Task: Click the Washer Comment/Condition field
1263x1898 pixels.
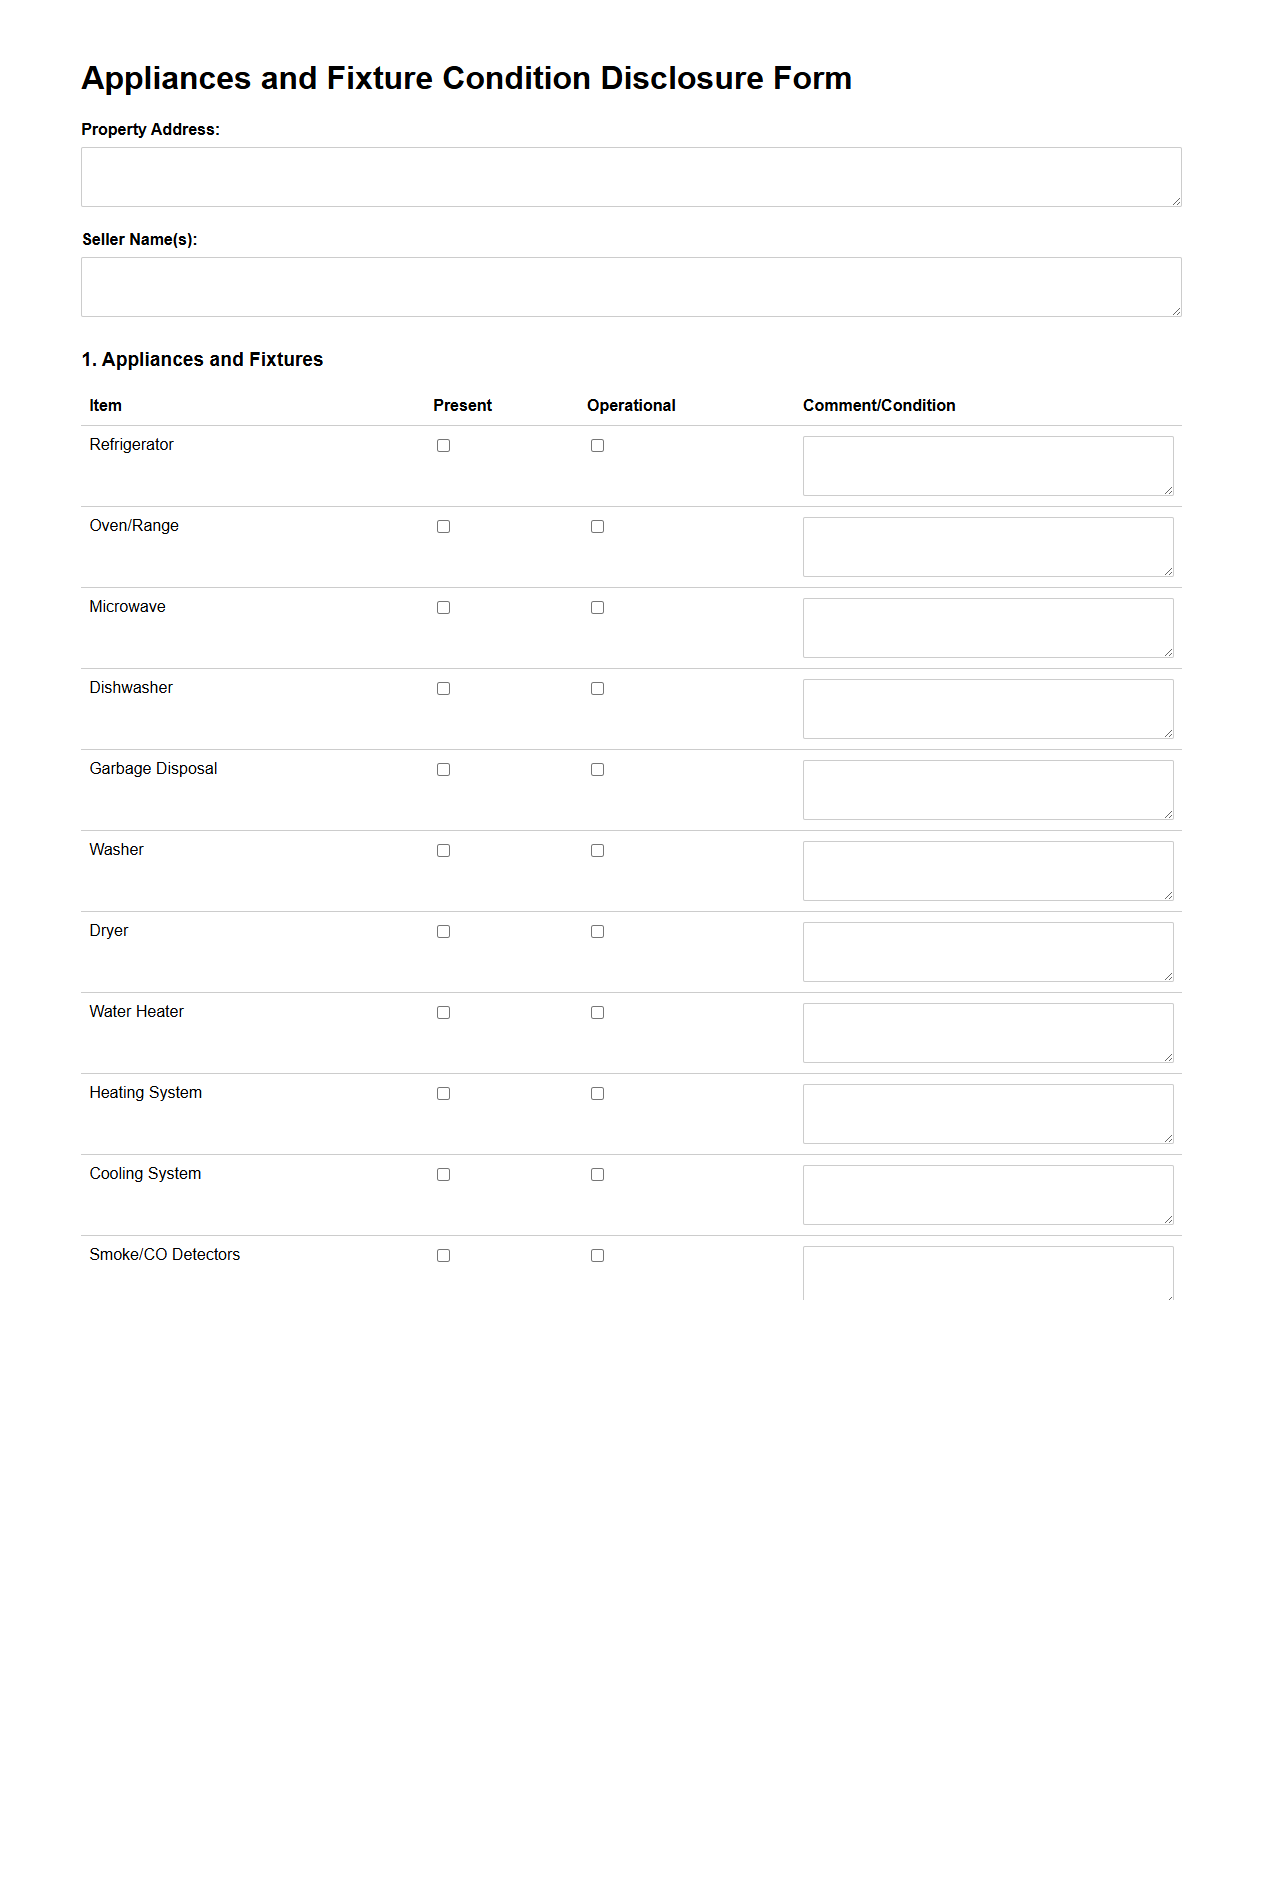Action: pos(987,869)
